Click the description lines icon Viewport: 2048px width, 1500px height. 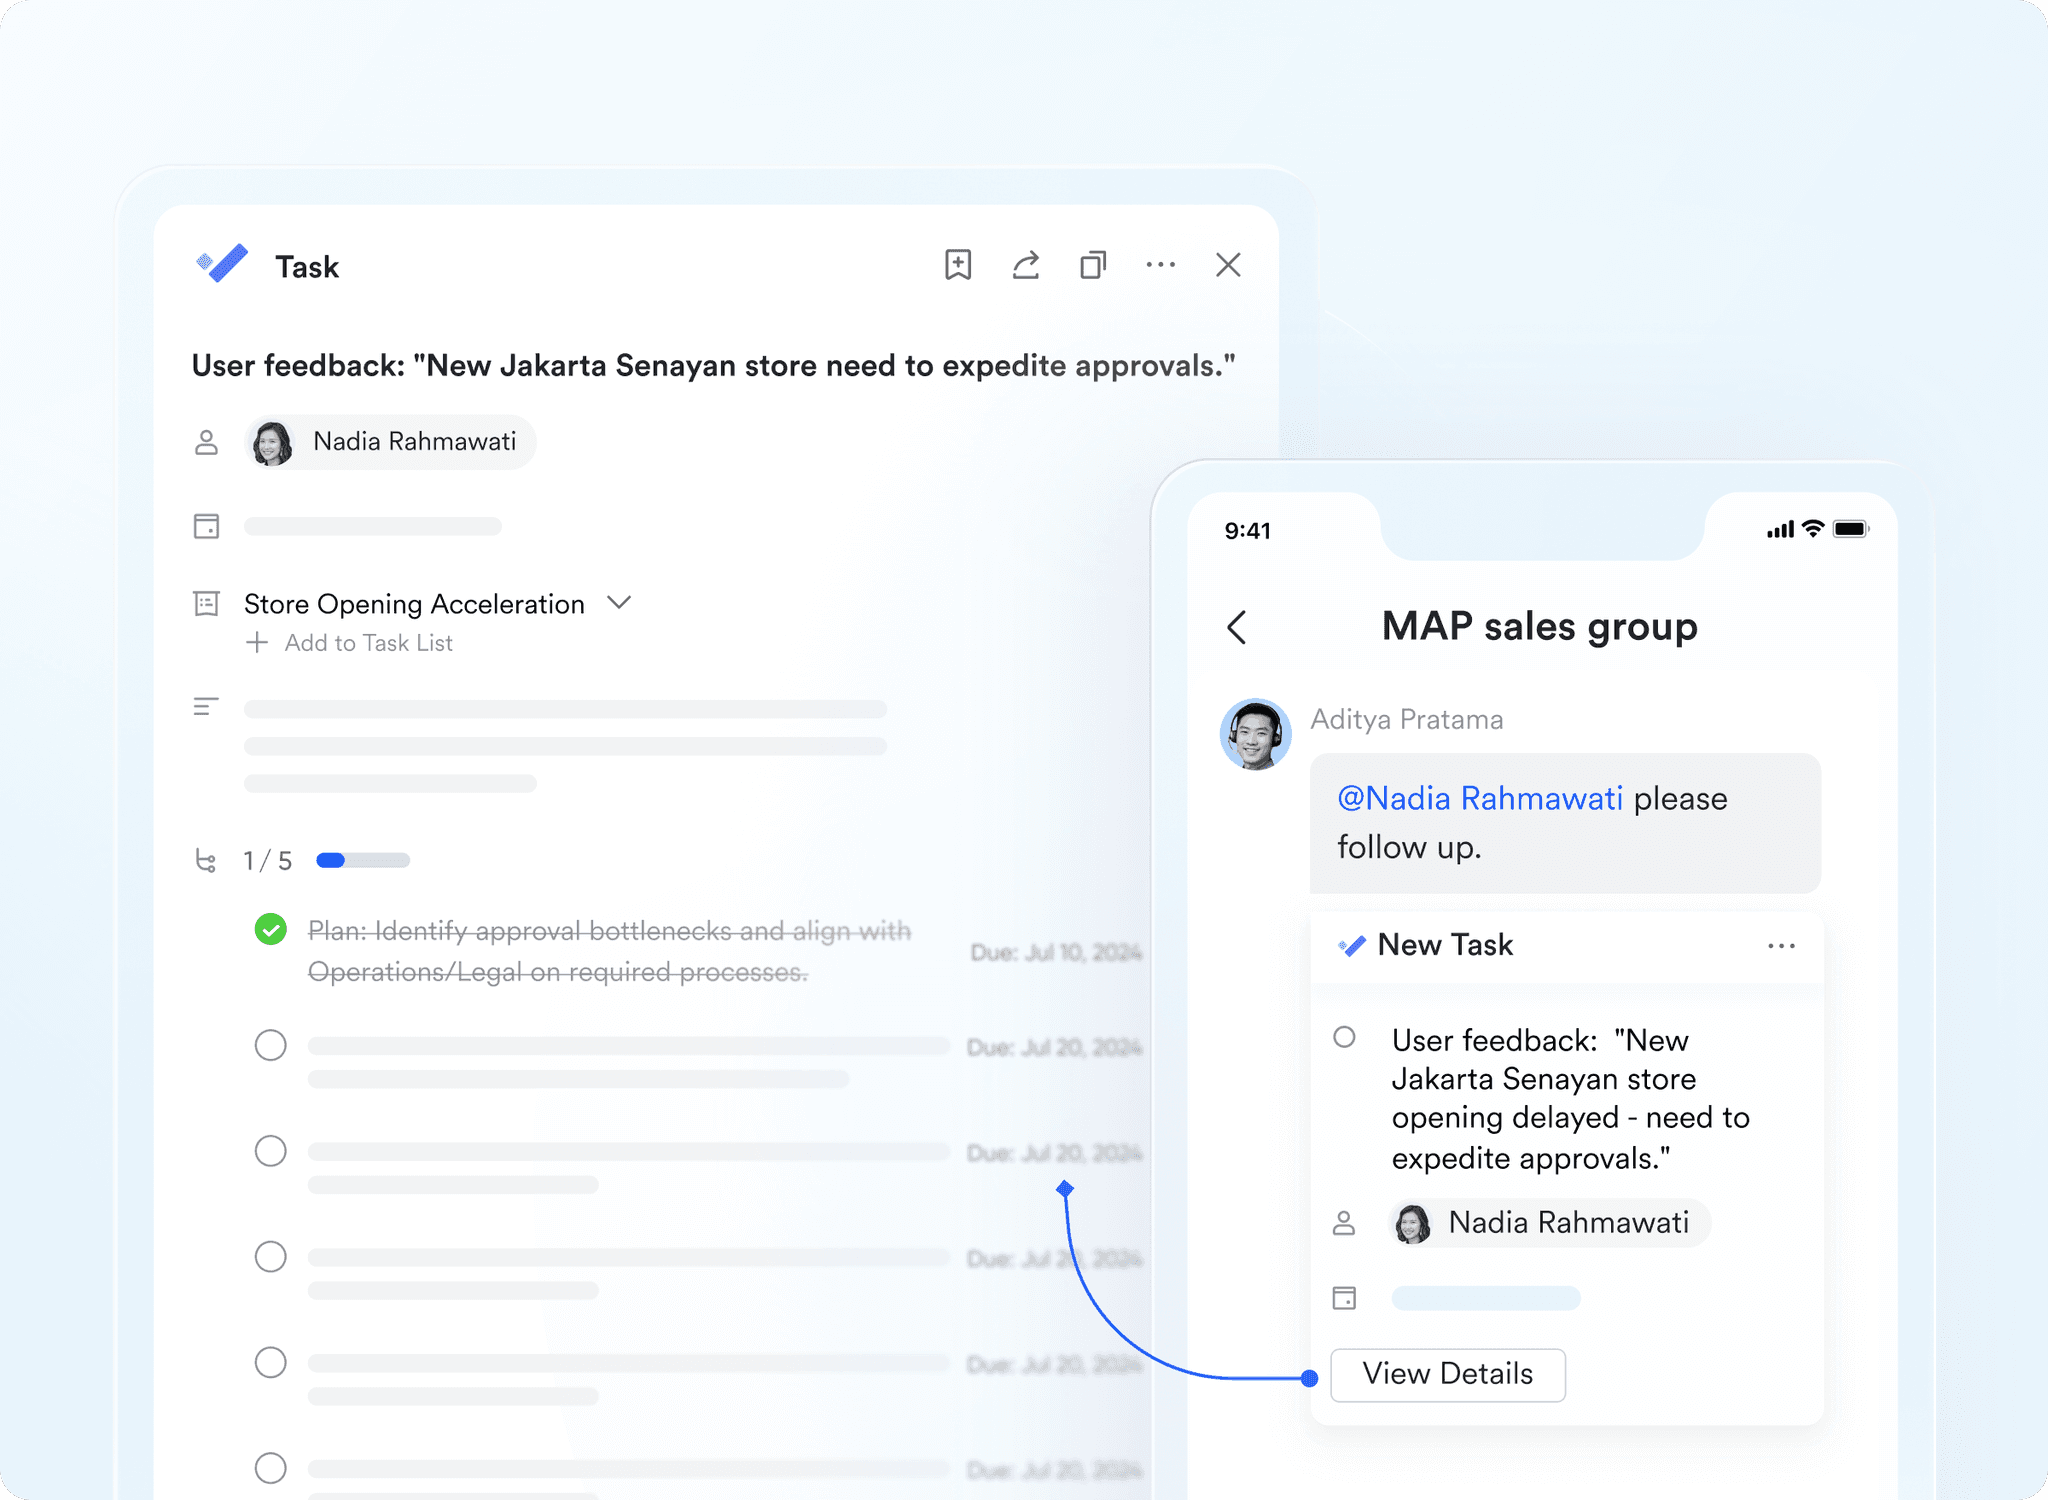[206, 707]
